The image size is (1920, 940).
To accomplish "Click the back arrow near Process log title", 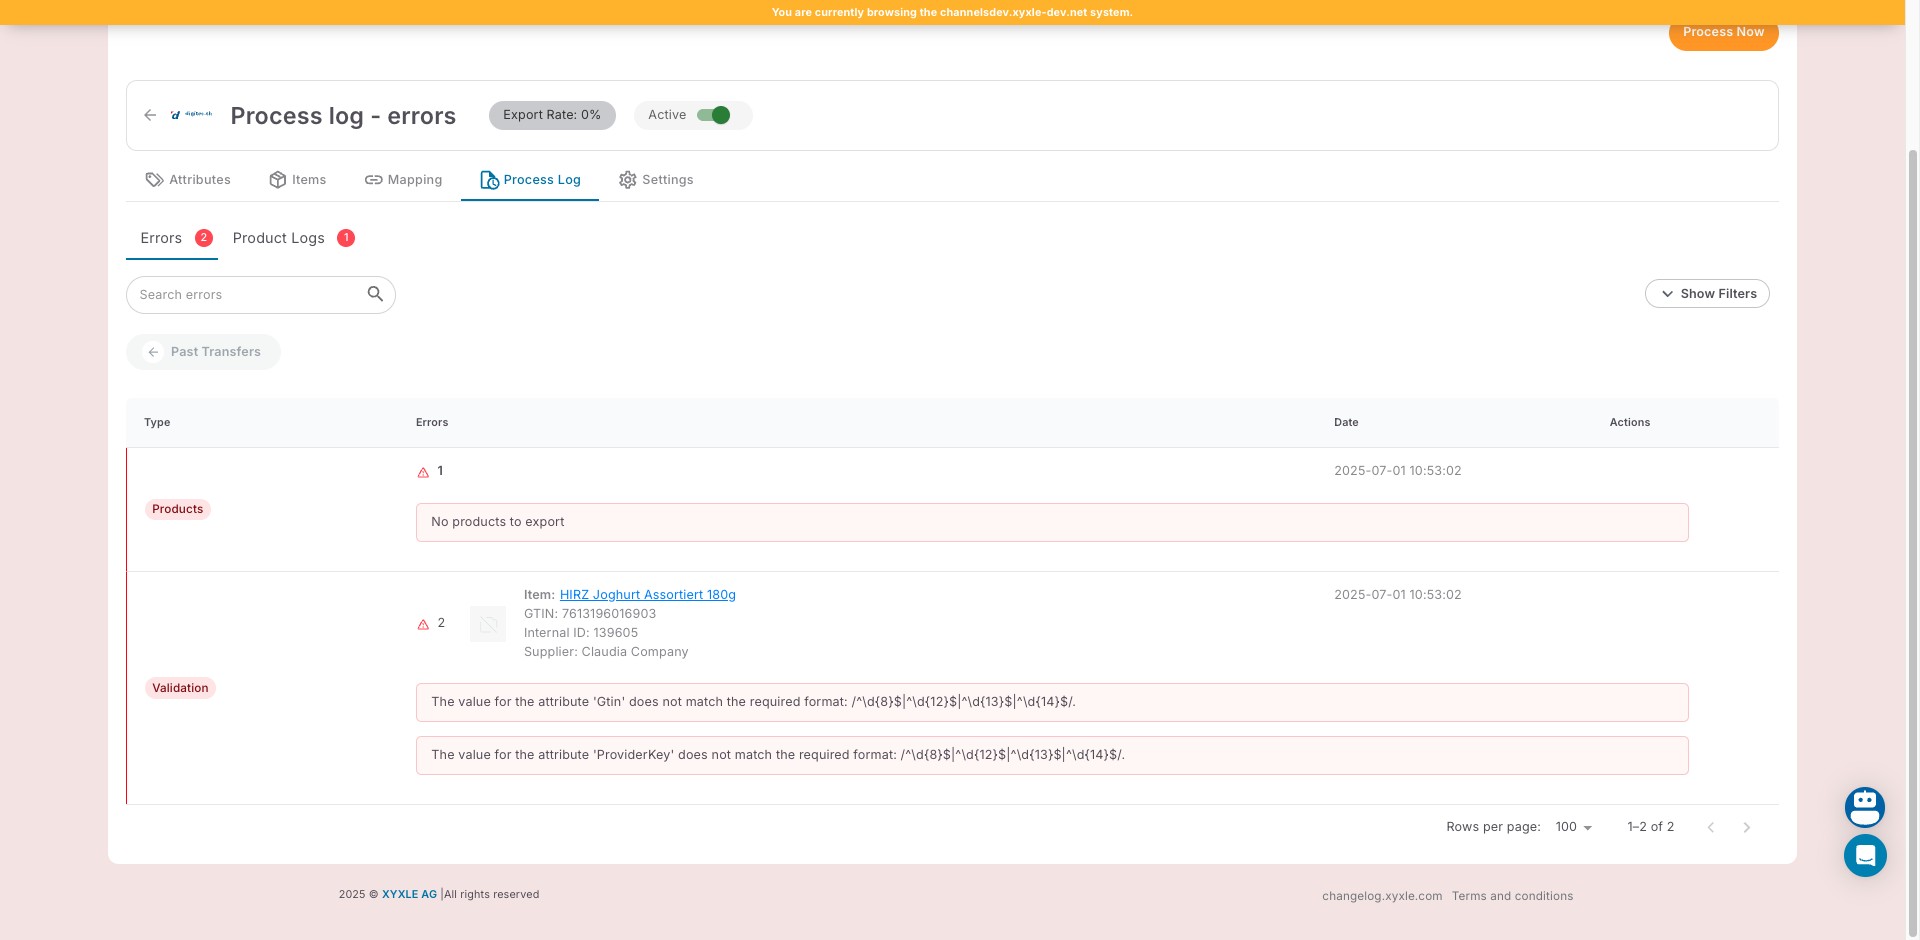I will click(150, 115).
